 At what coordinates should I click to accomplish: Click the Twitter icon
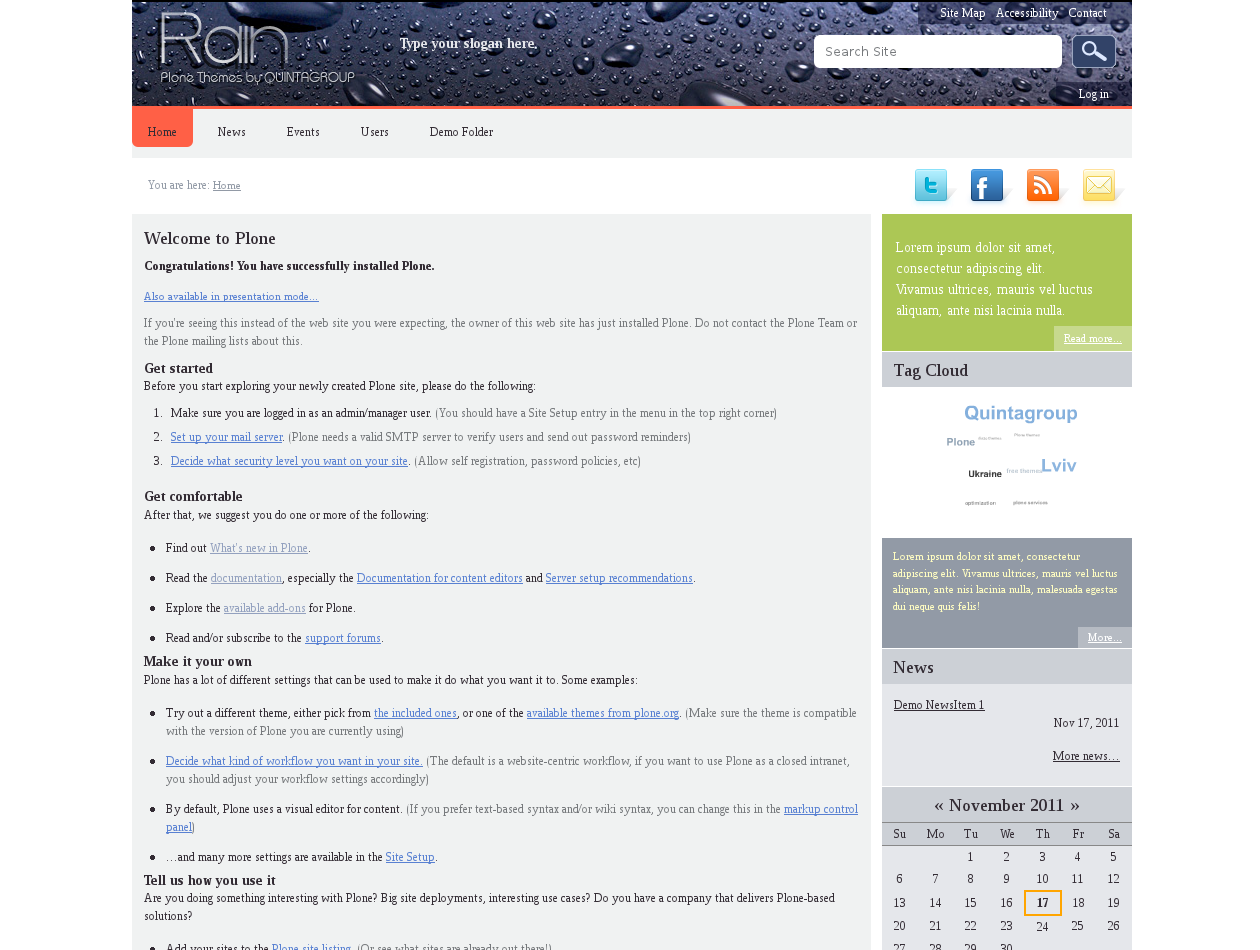931,186
